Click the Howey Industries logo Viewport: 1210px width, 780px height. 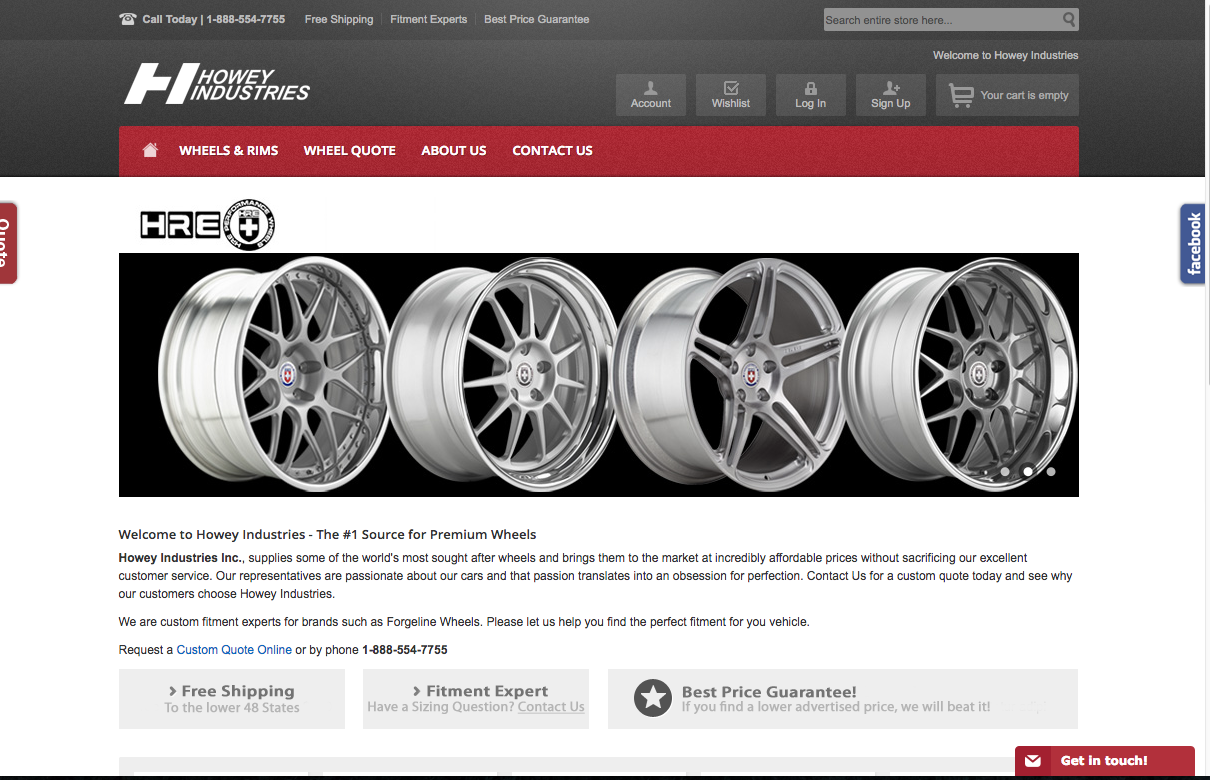[217, 84]
